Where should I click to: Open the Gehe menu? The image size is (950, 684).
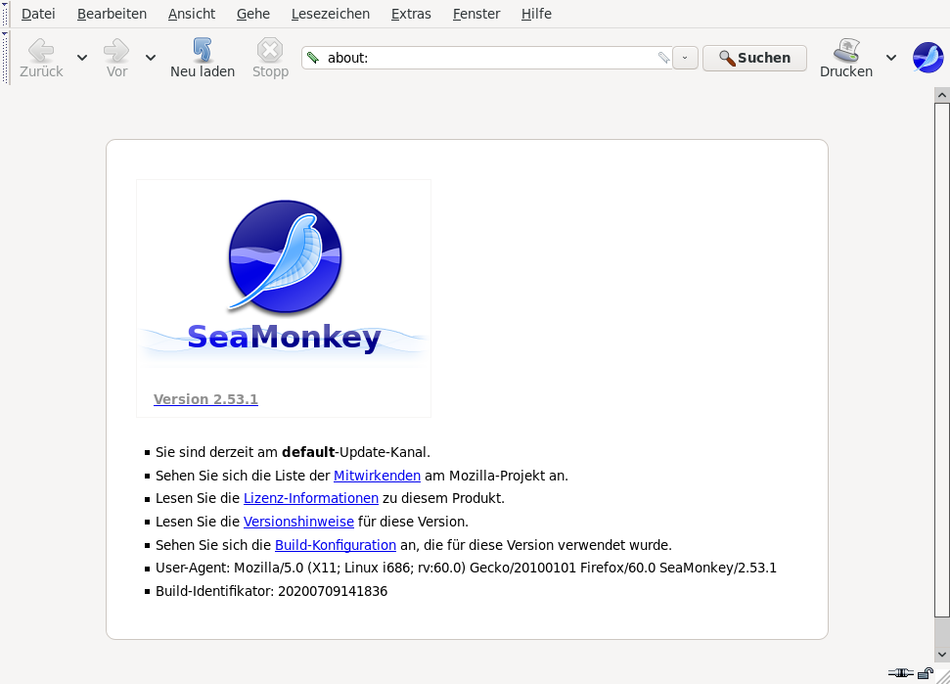coord(253,13)
